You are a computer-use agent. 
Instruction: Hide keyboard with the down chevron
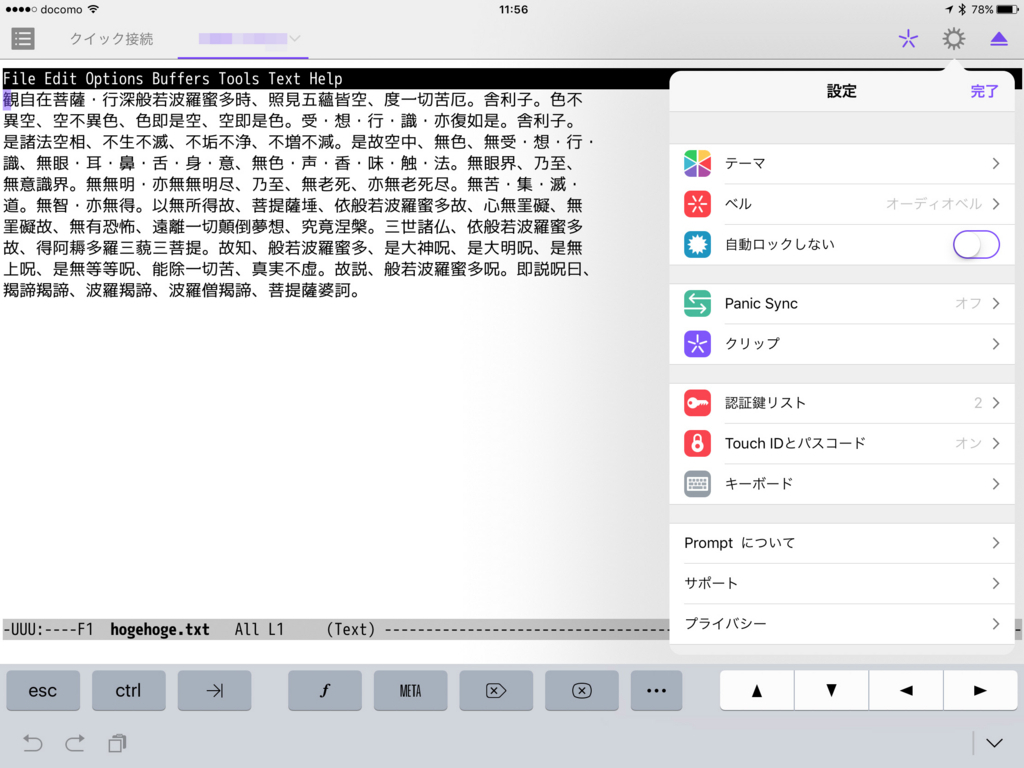994,743
